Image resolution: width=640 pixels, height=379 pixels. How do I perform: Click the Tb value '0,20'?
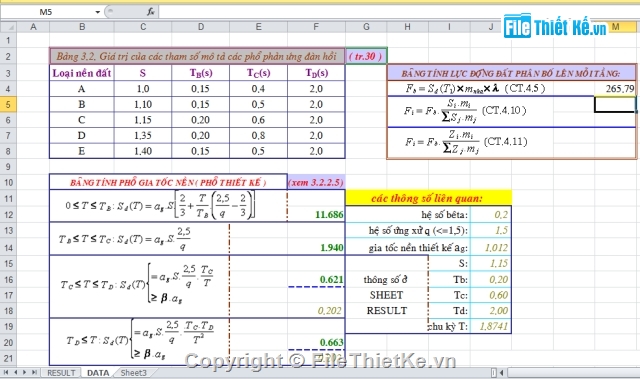pos(491,279)
